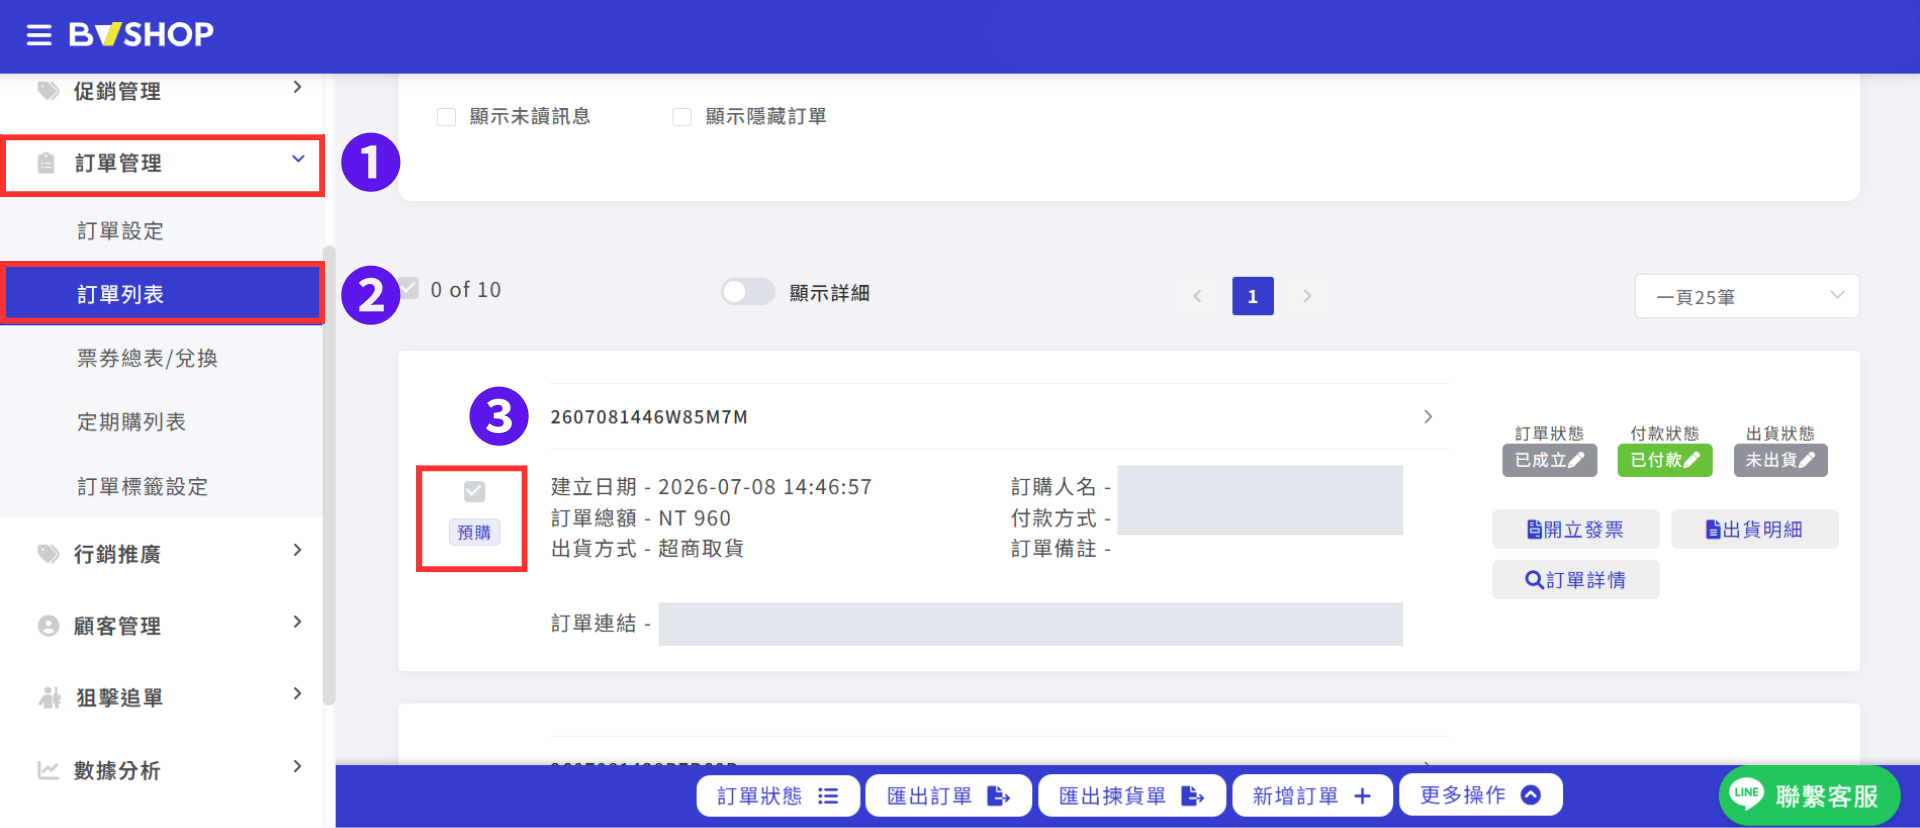
Task: Edit payment status via 已付款 badge
Action: pos(1665,460)
